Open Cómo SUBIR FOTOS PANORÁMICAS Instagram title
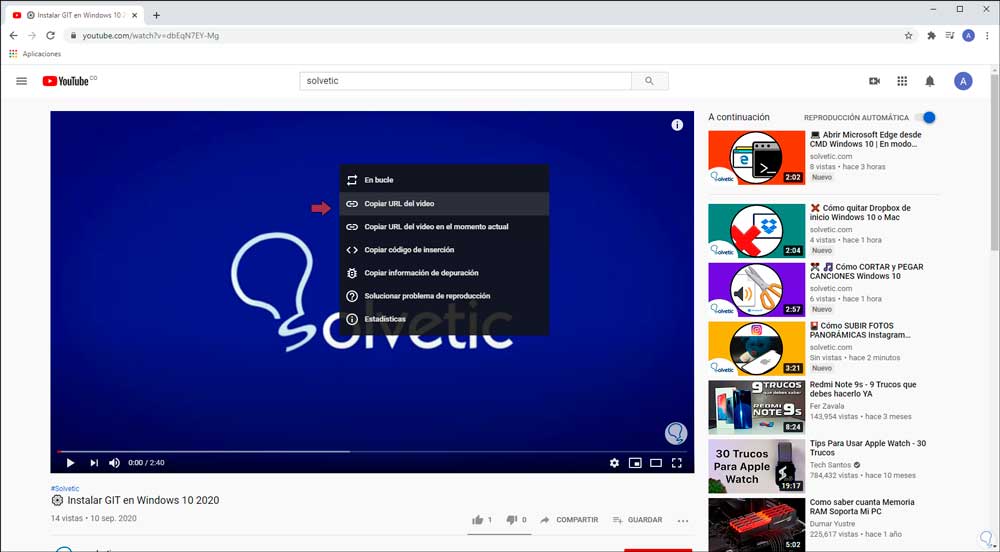Screen dimensions: 1000x552 [860, 330]
